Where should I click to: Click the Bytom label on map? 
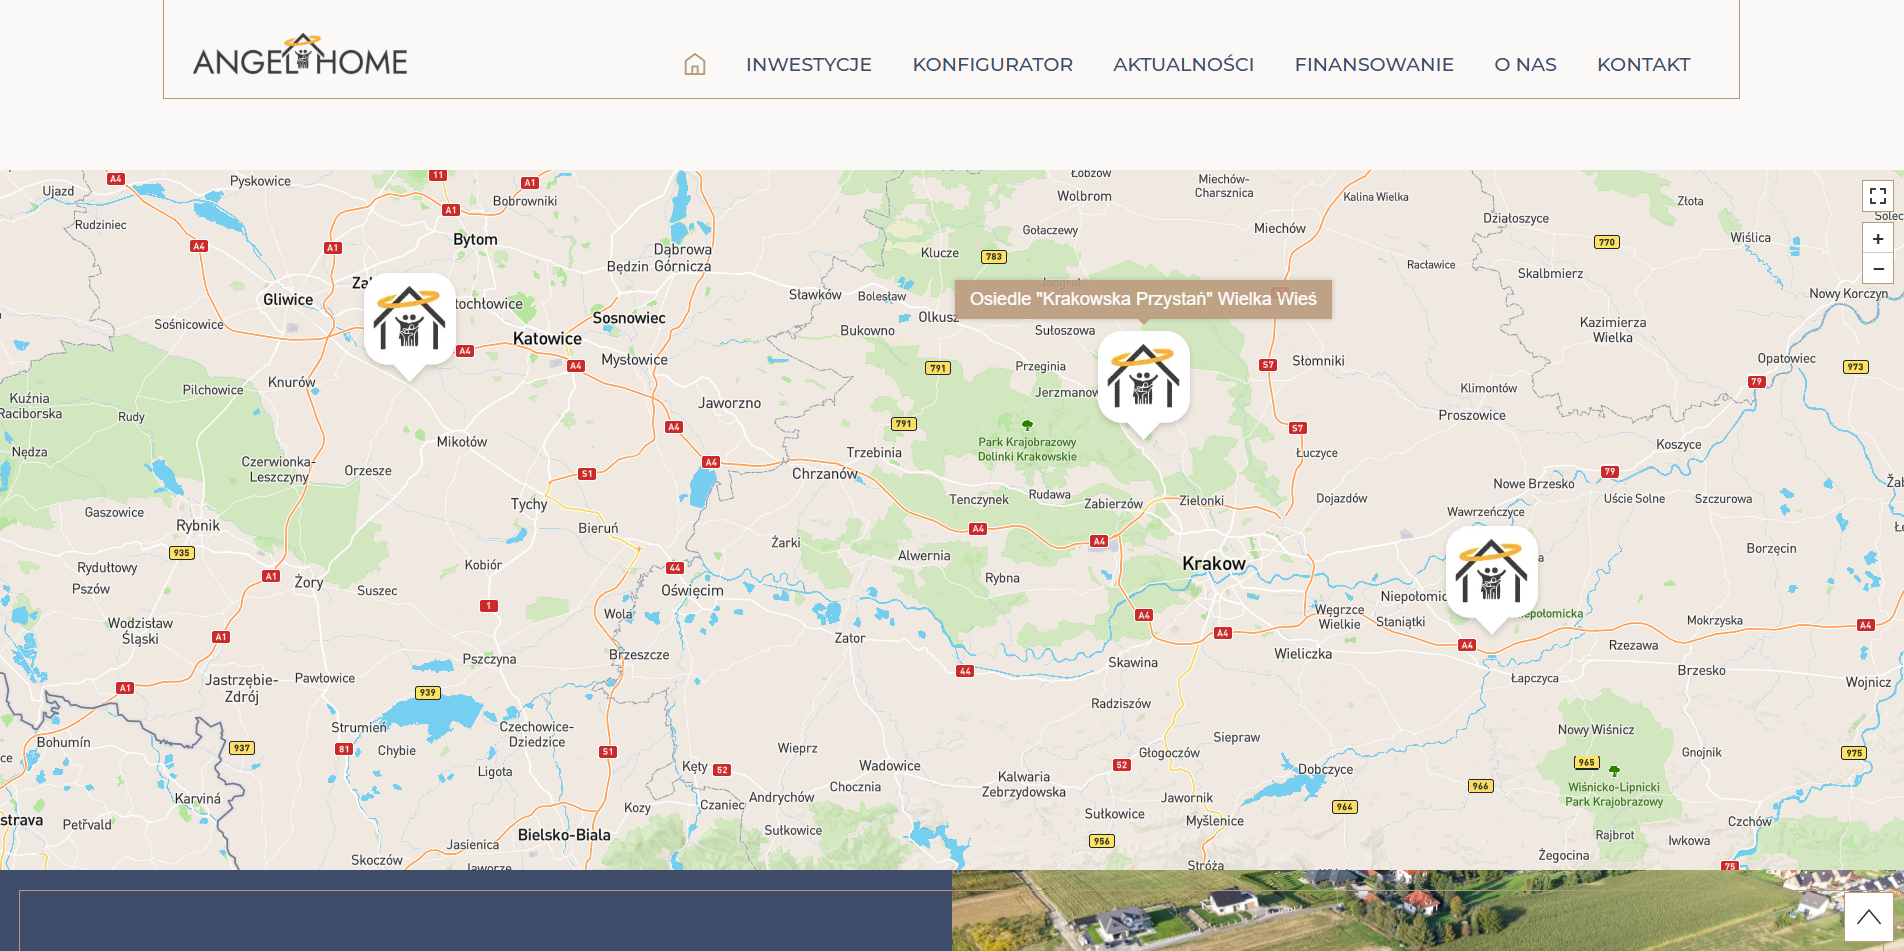tap(475, 240)
